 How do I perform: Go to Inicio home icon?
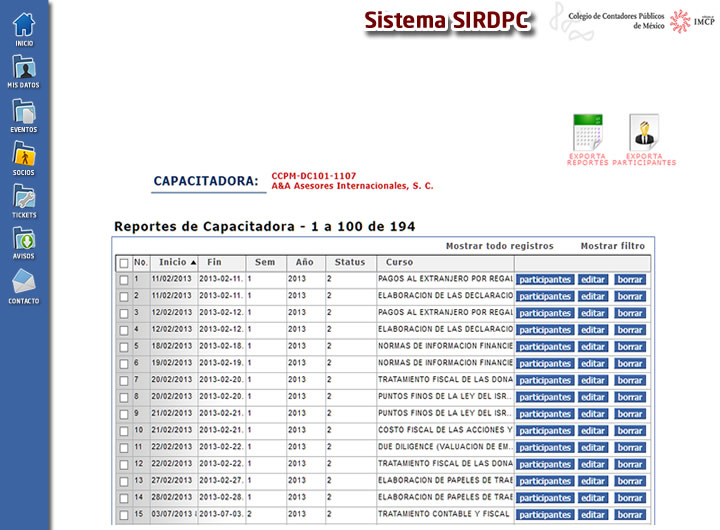tap(24, 26)
